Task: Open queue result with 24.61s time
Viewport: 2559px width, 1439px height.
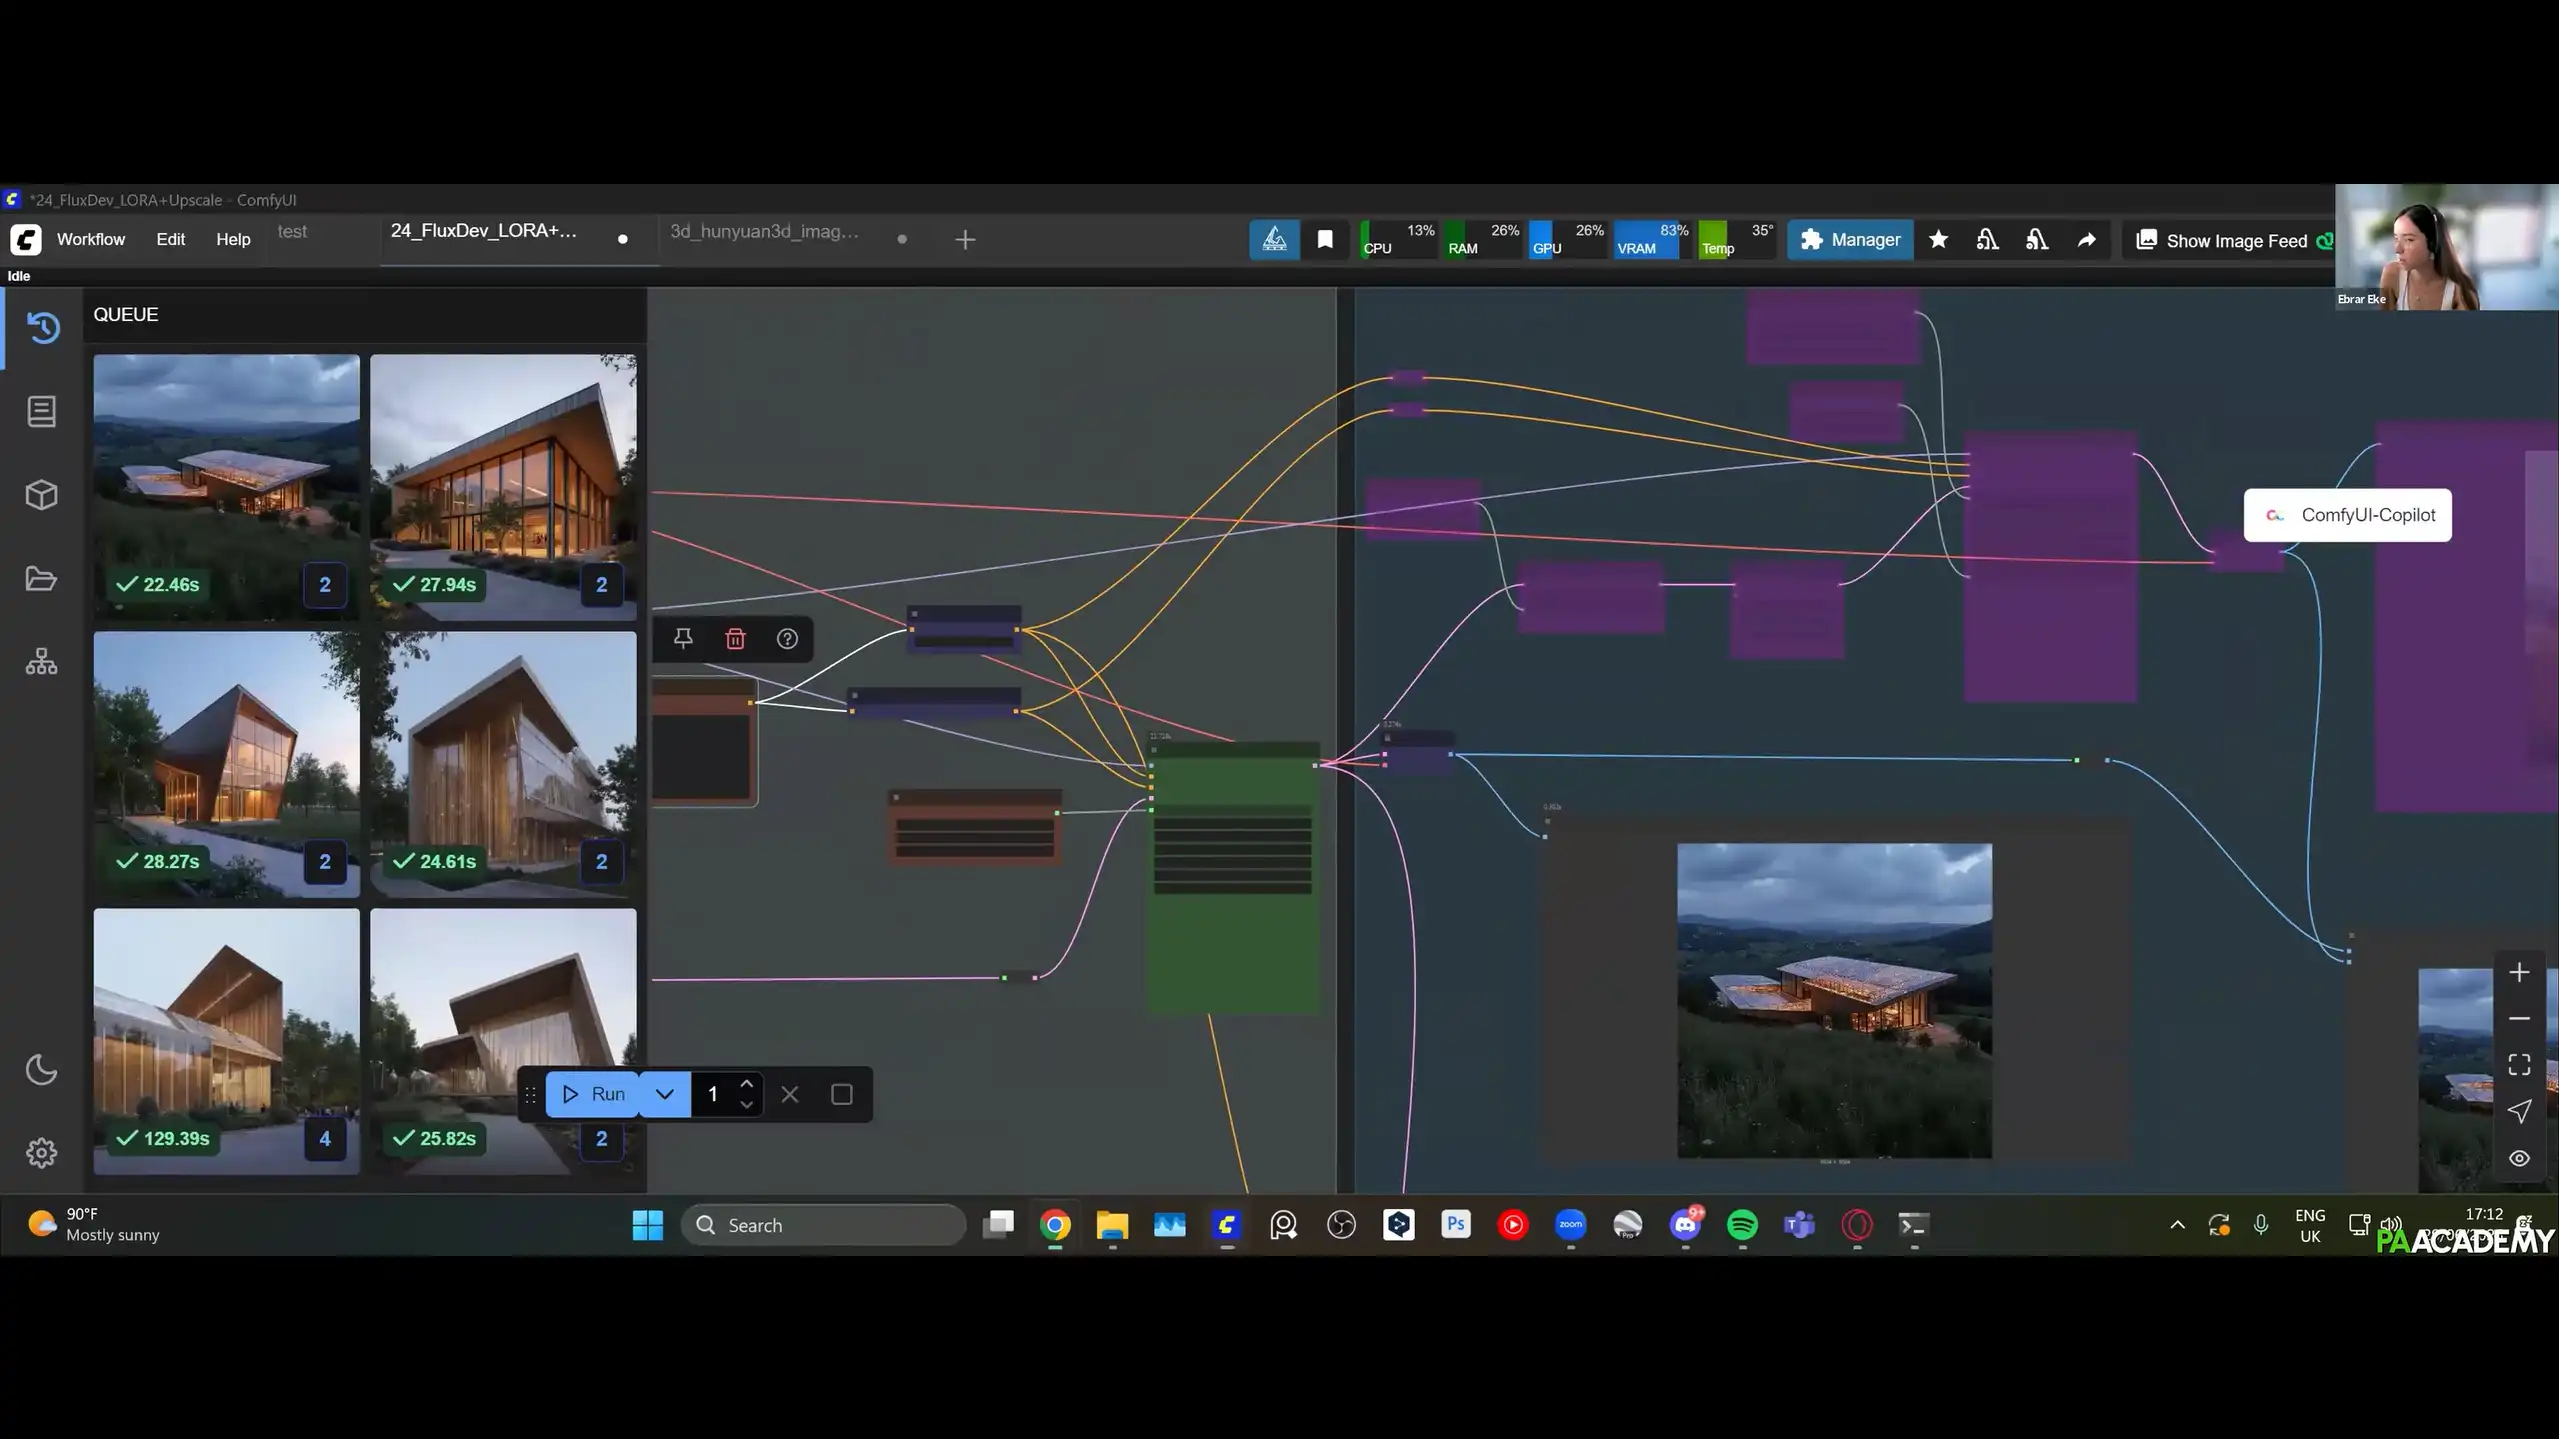Action: click(x=503, y=764)
